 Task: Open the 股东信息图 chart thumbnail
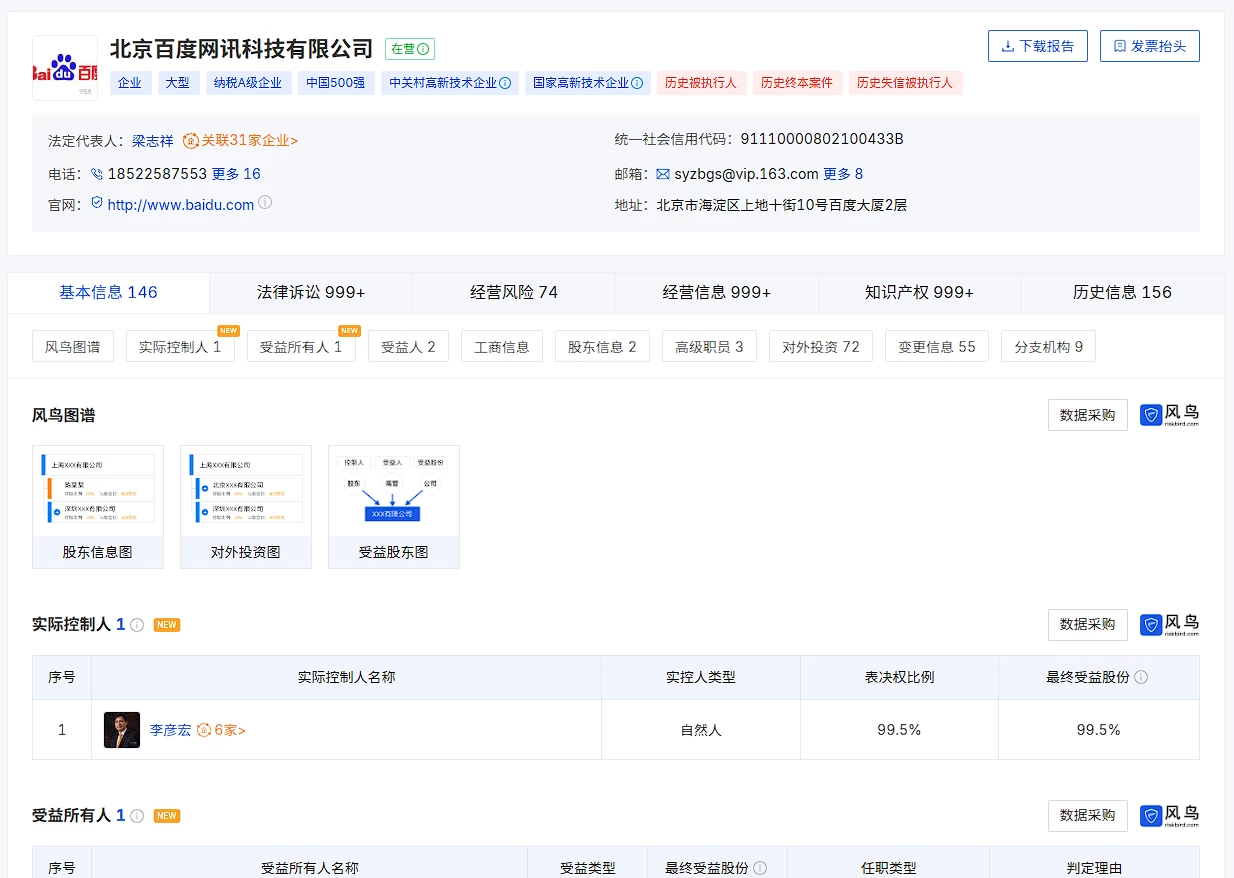click(98, 506)
